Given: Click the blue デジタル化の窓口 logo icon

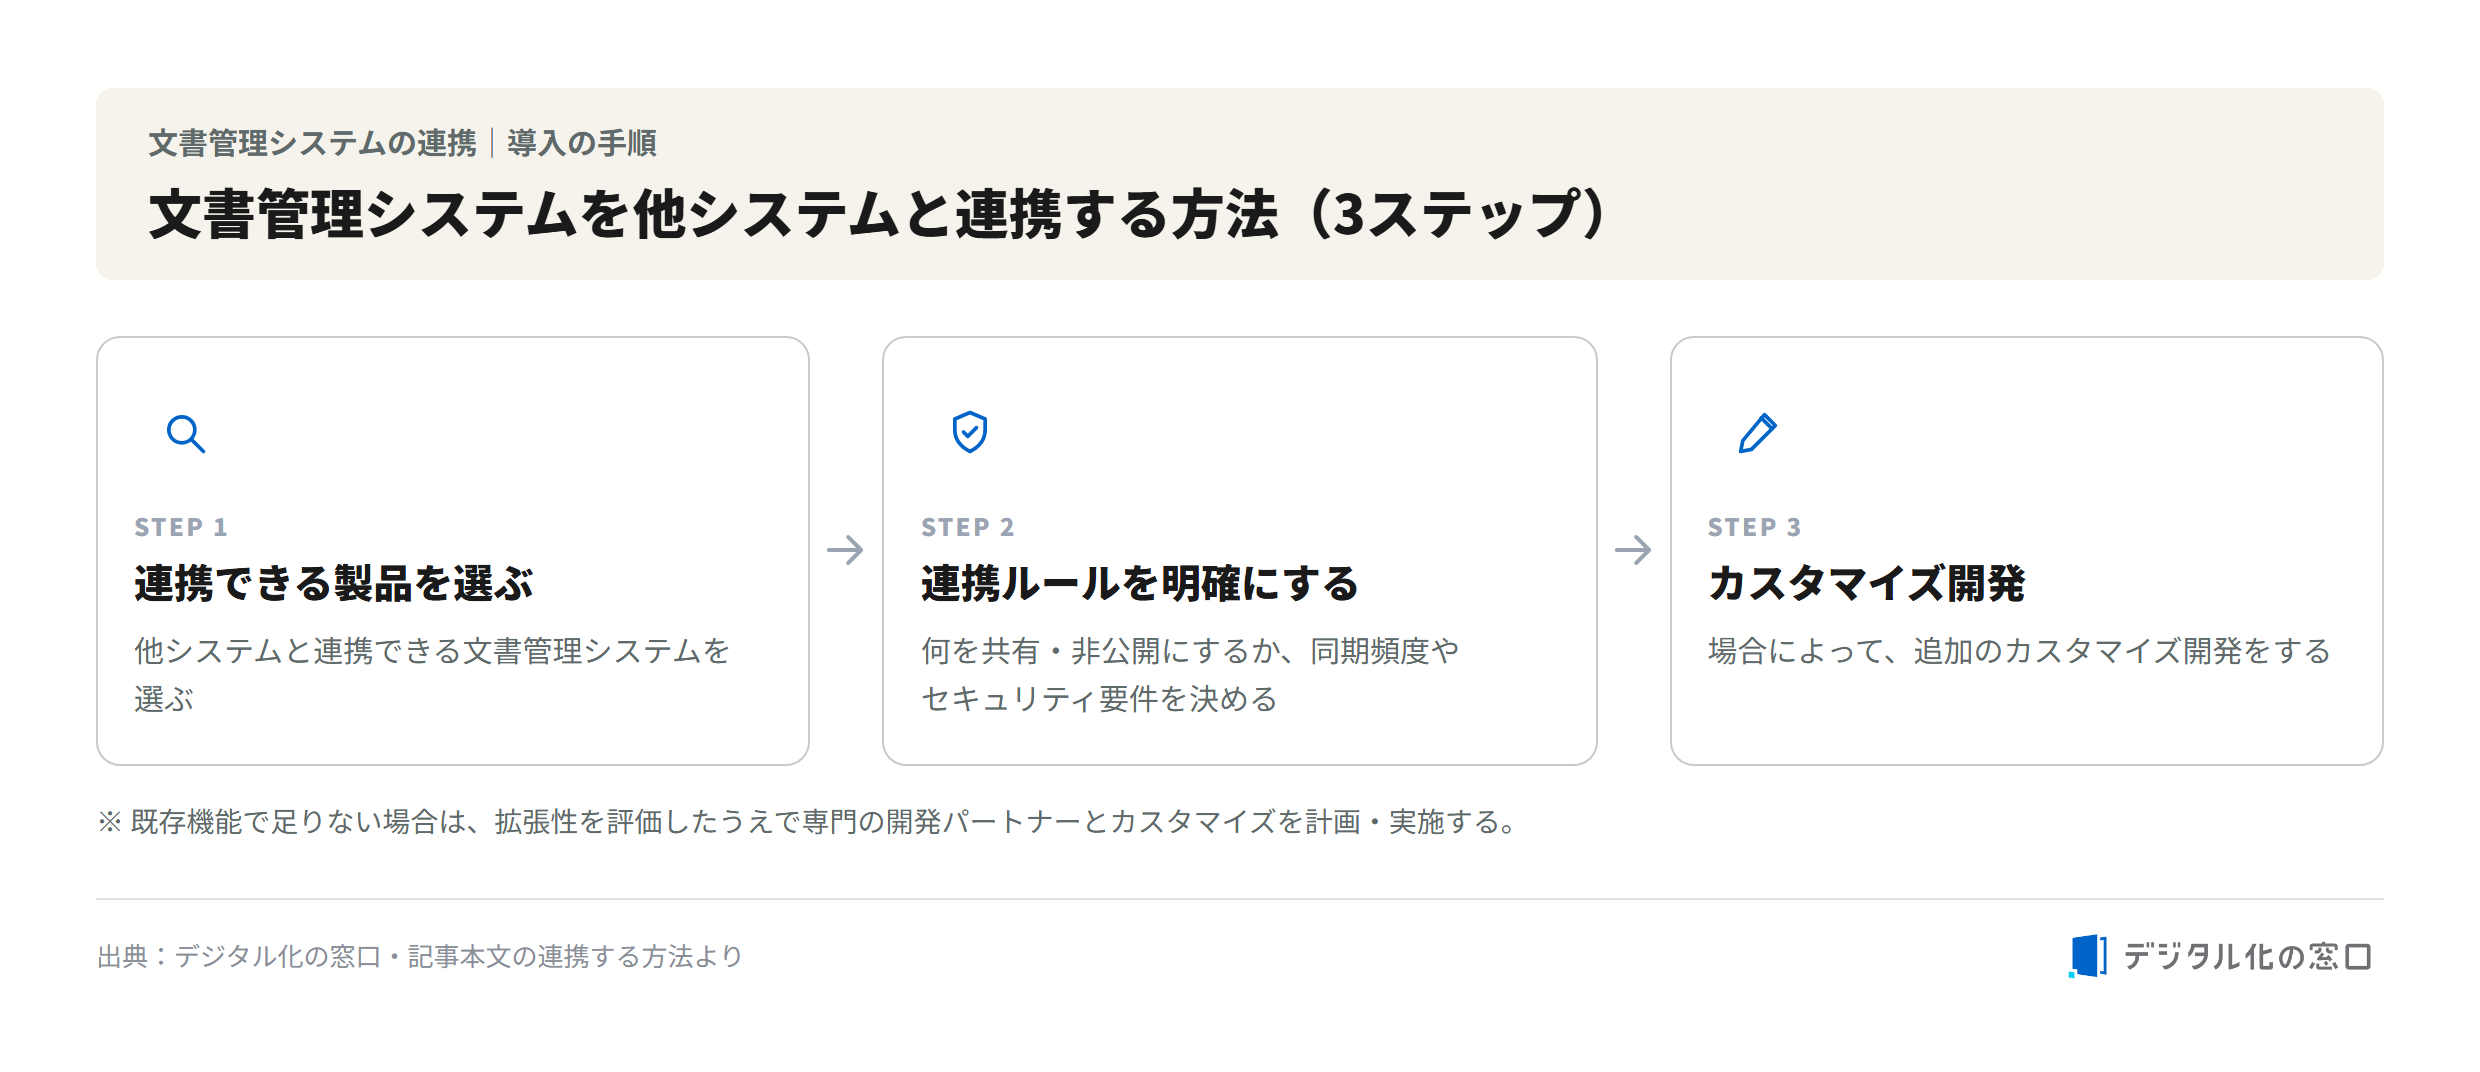Looking at the screenshot, I should point(2088,956).
